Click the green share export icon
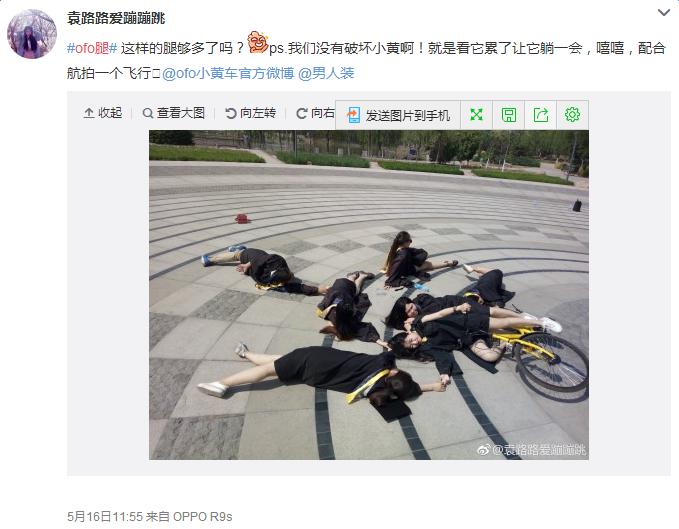Image resolution: width=679 pixels, height=529 pixels. [541, 115]
